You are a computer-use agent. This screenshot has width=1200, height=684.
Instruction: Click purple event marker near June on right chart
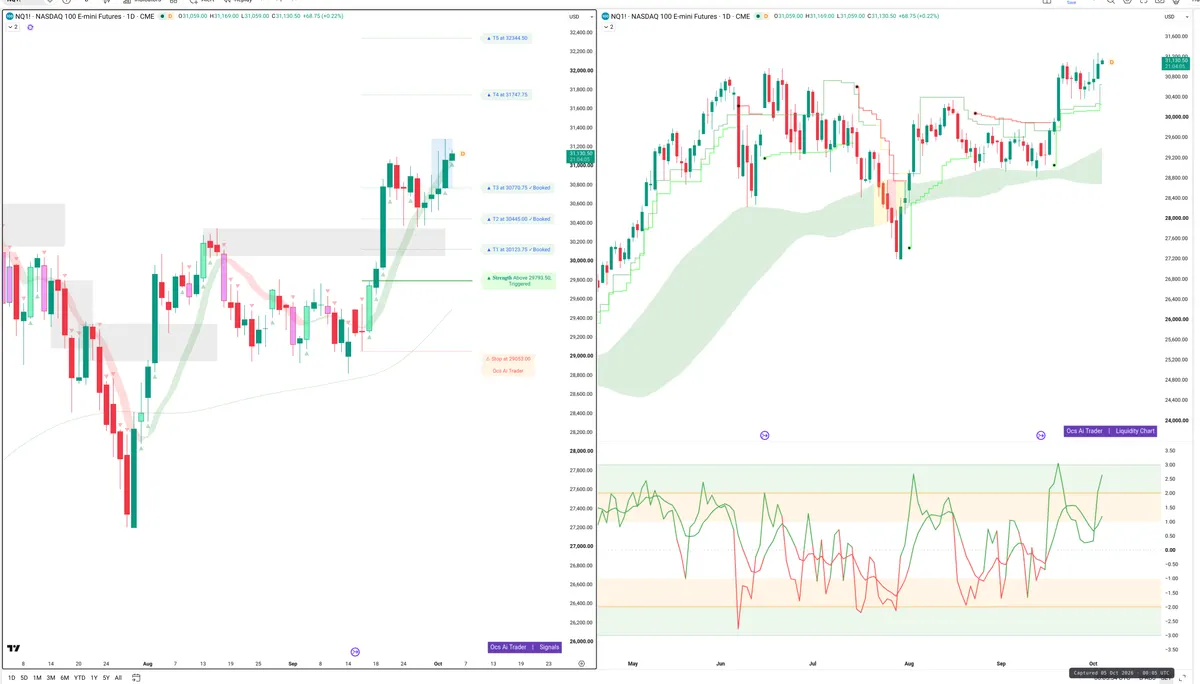coord(764,435)
